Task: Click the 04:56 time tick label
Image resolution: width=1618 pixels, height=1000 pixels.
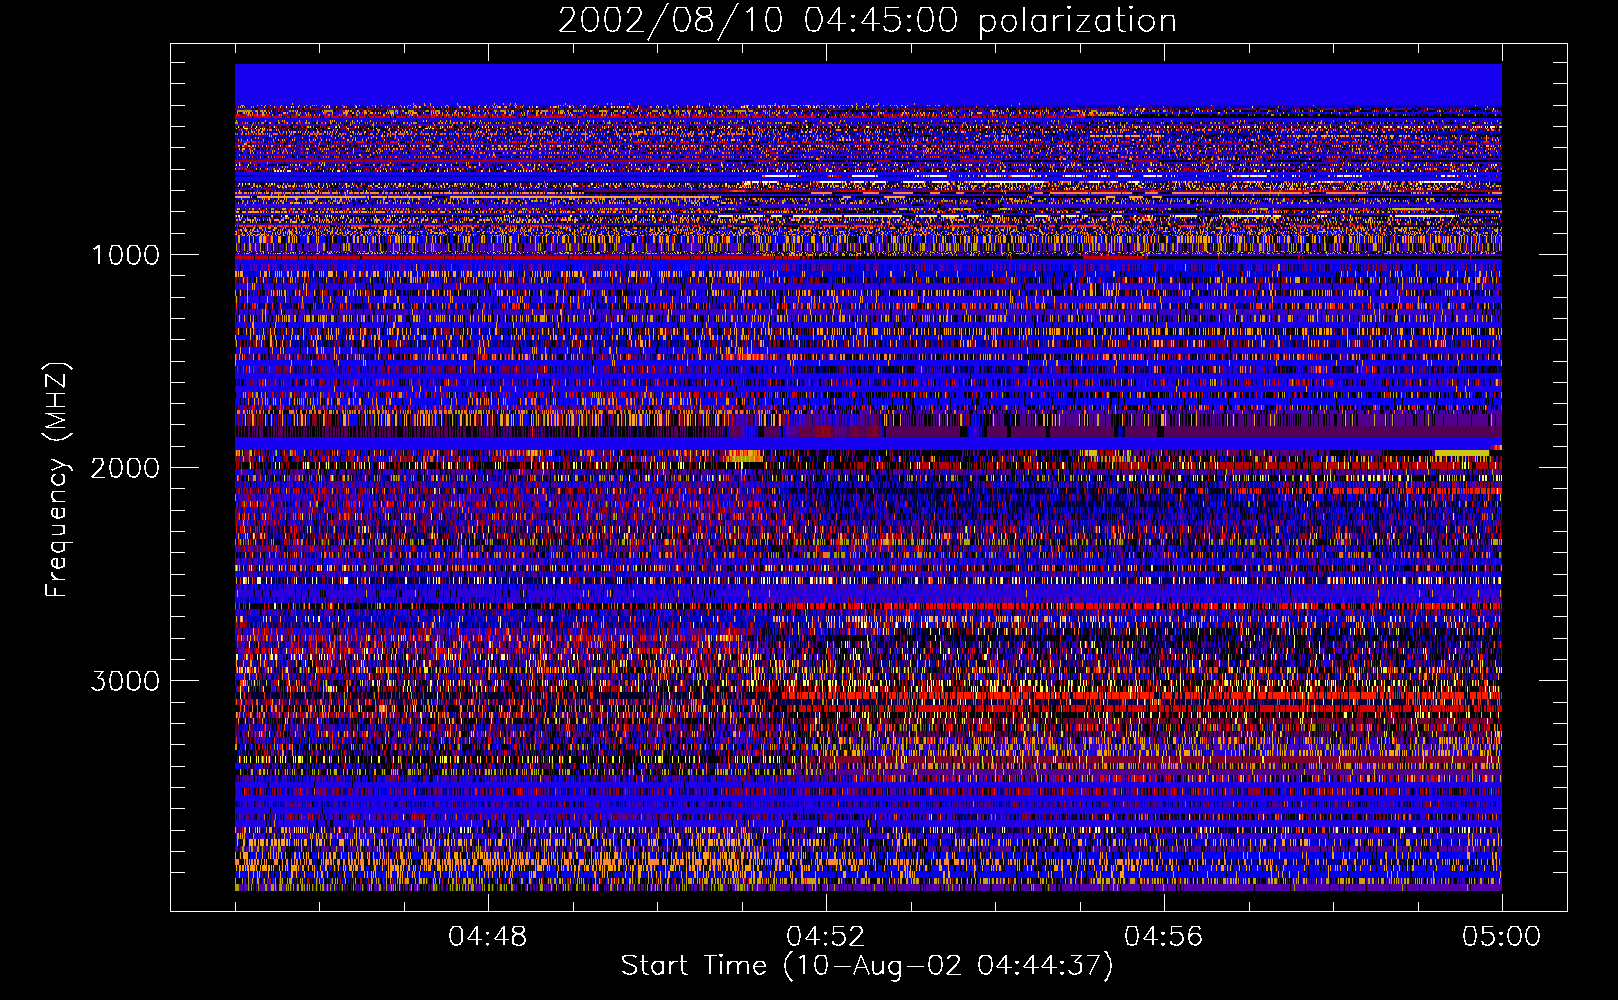Action: pyautogui.click(x=1163, y=937)
